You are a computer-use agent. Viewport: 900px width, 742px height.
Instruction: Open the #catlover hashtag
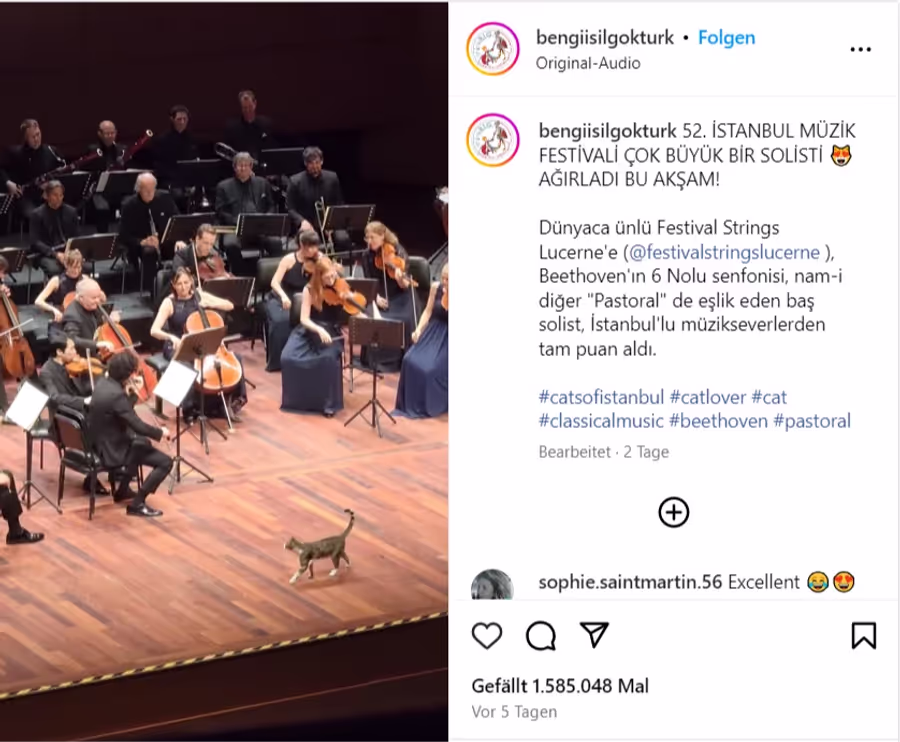[708, 397]
